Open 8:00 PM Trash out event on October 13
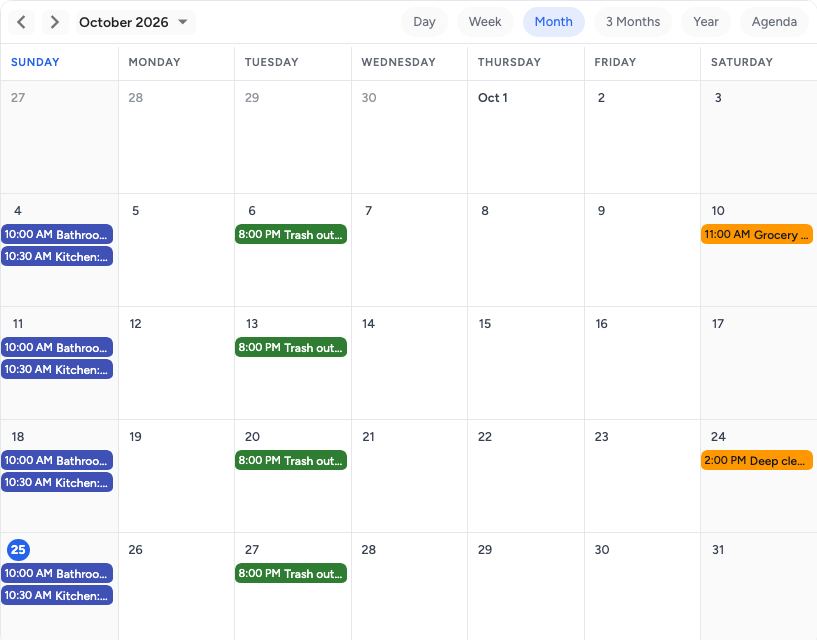 (291, 348)
